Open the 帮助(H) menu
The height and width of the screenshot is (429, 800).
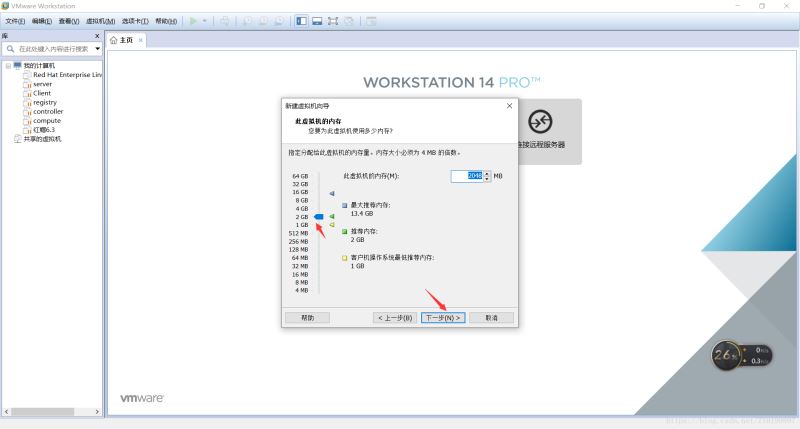[166, 21]
